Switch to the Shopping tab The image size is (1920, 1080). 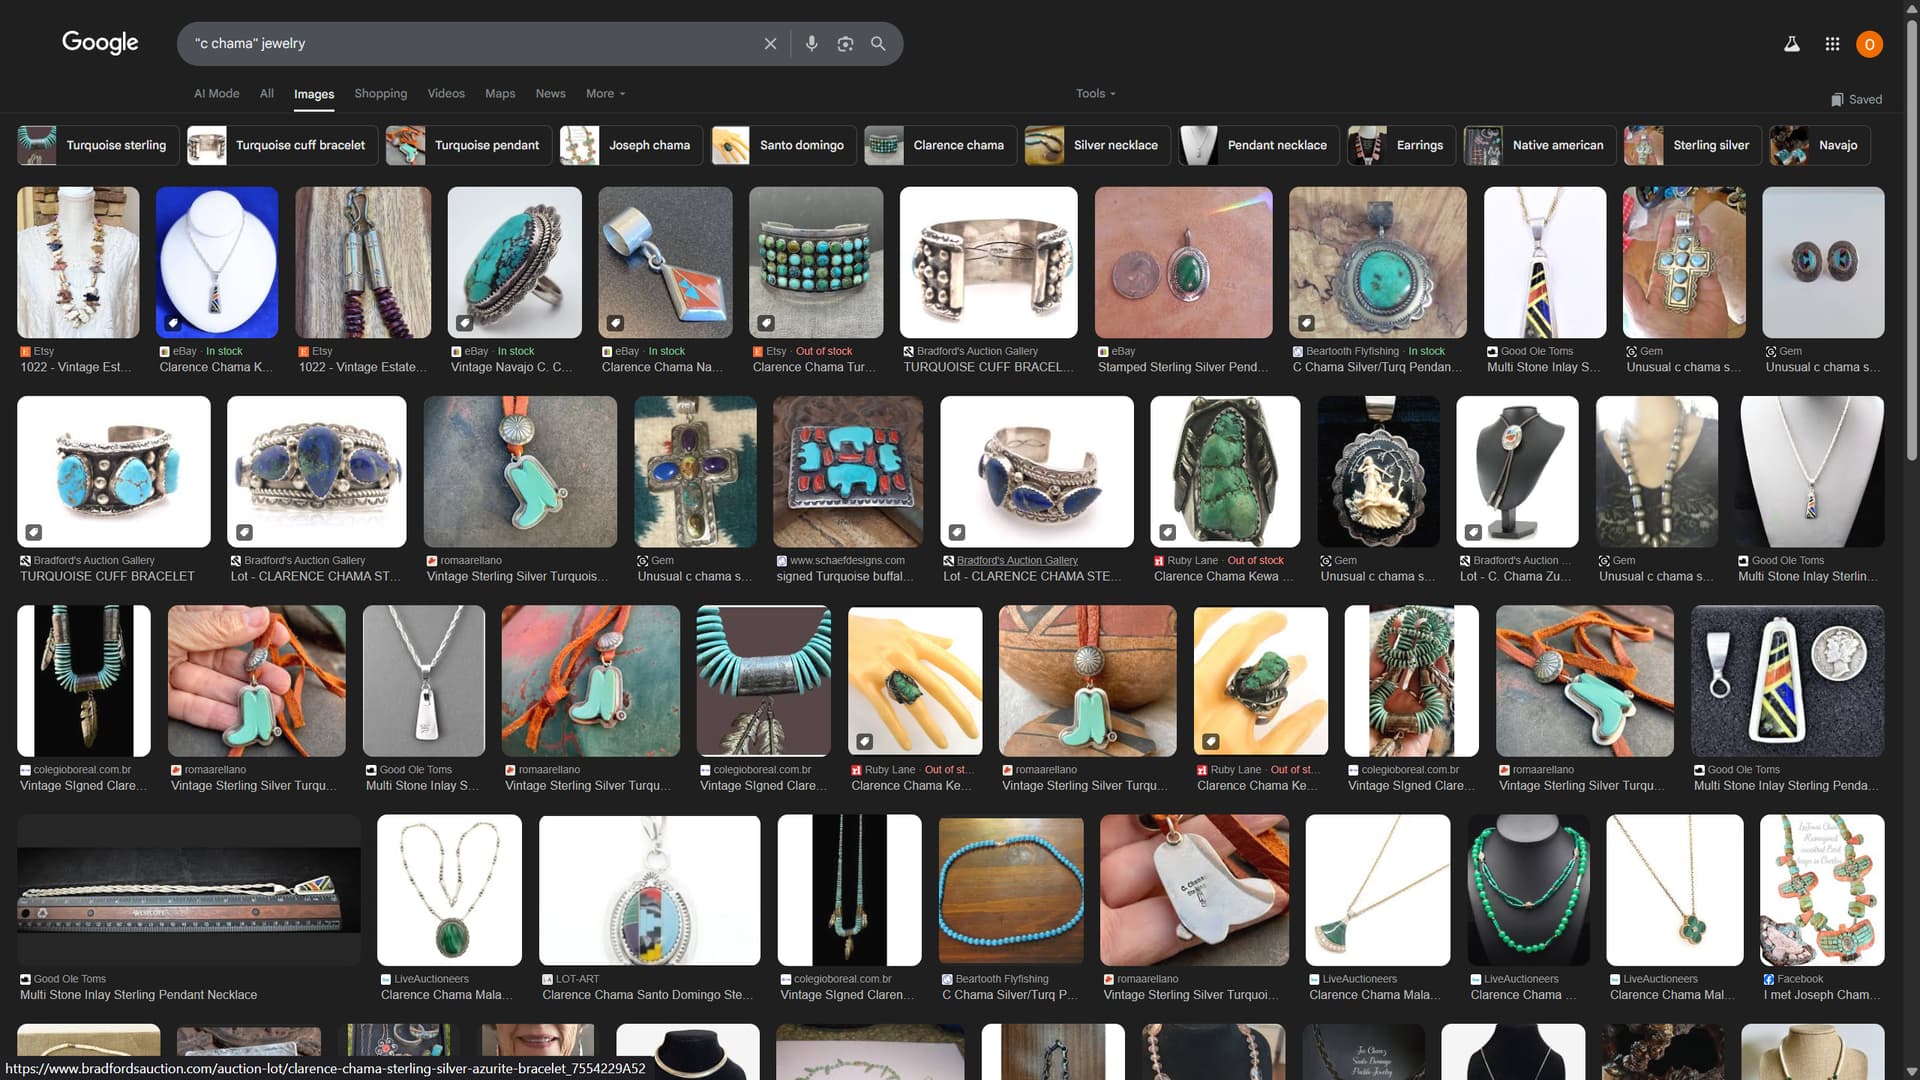[x=380, y=93]
